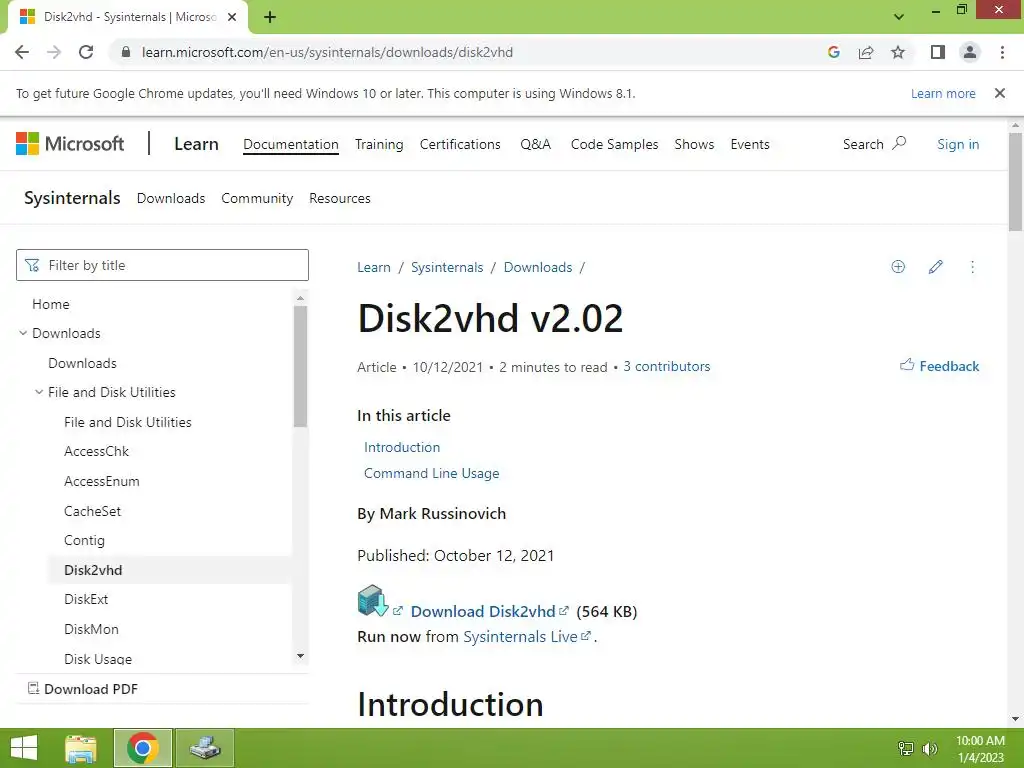Open File Explorer from taskbar

tap(81, 748)
